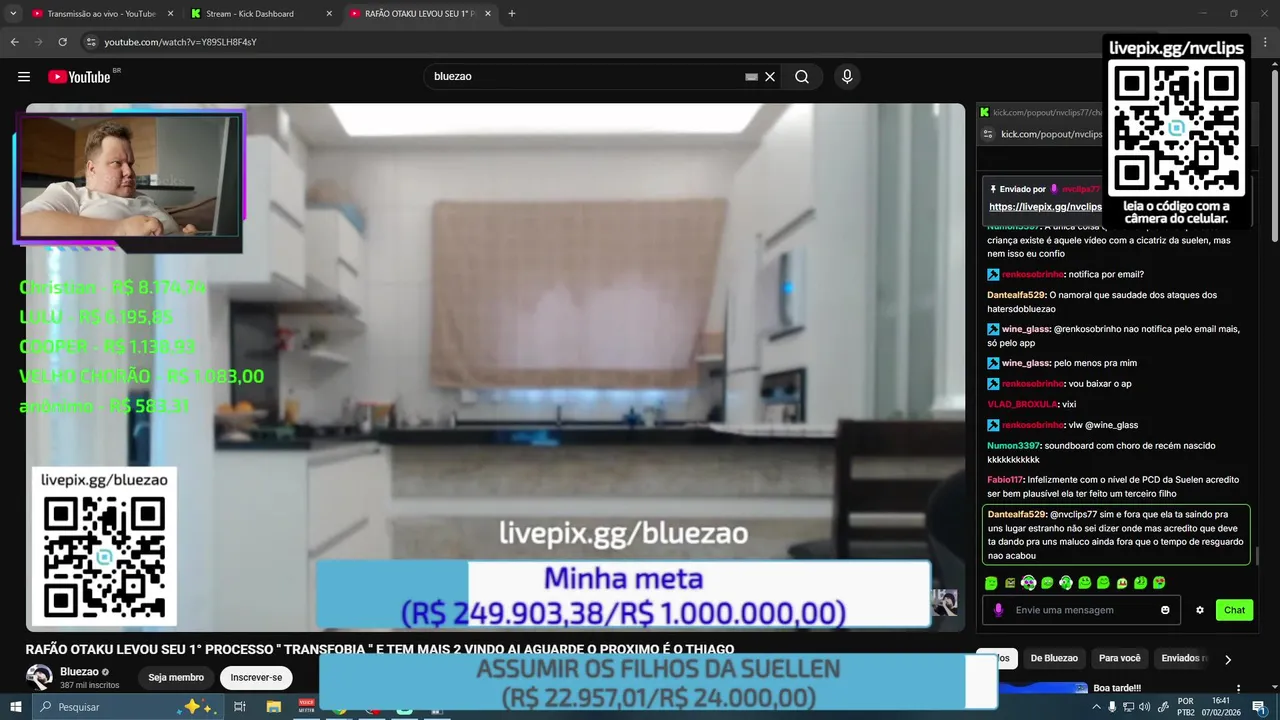Insert the angry olive-colored emote

tap(1010, 583)
